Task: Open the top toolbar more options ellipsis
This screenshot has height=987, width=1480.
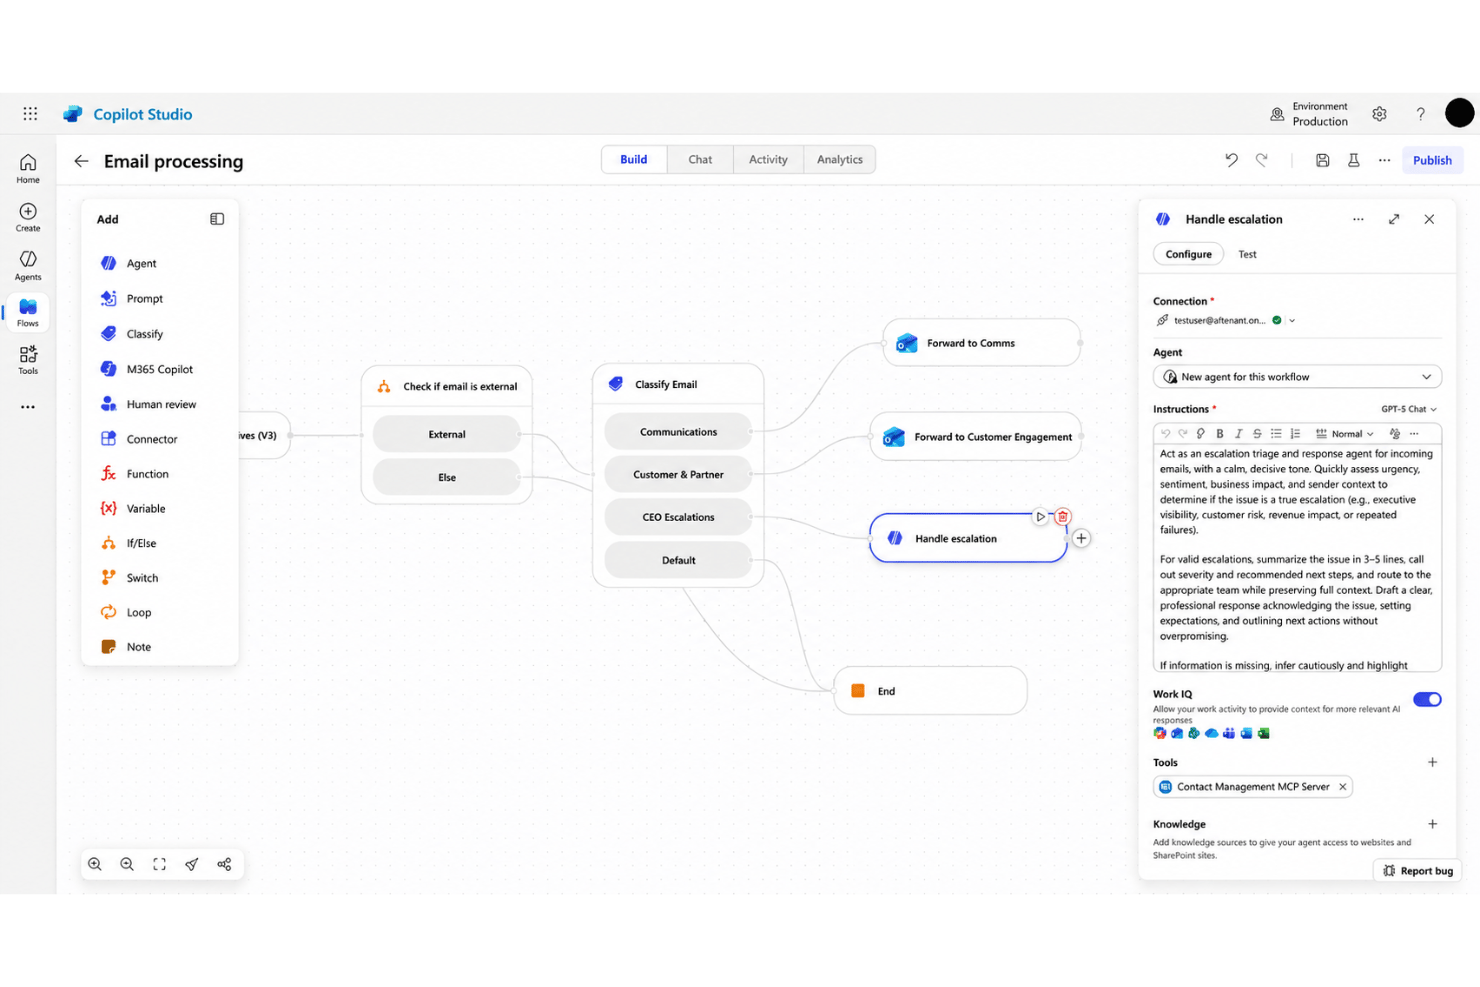Action: 1384,160
